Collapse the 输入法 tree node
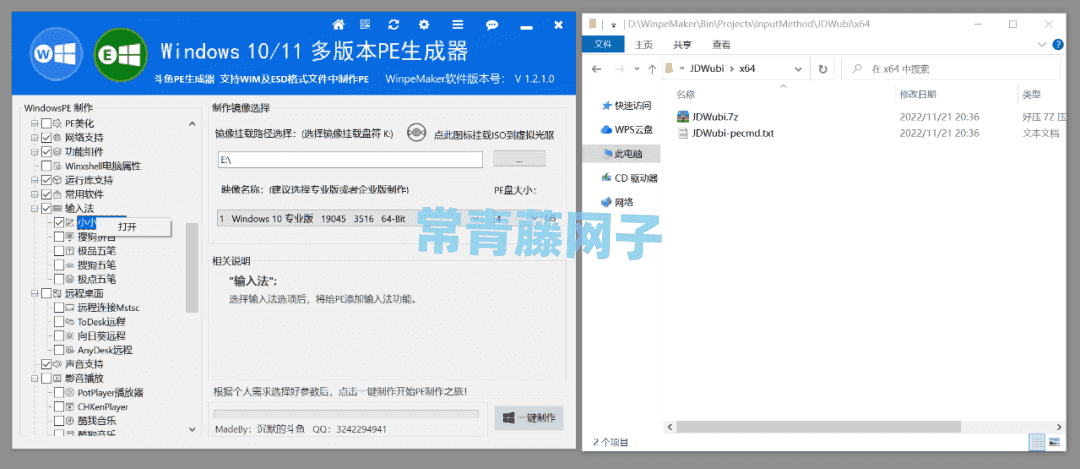Image resolution: width=1080 pixels, height=469 pixels. pyautogui.click(x=34, y=209)
